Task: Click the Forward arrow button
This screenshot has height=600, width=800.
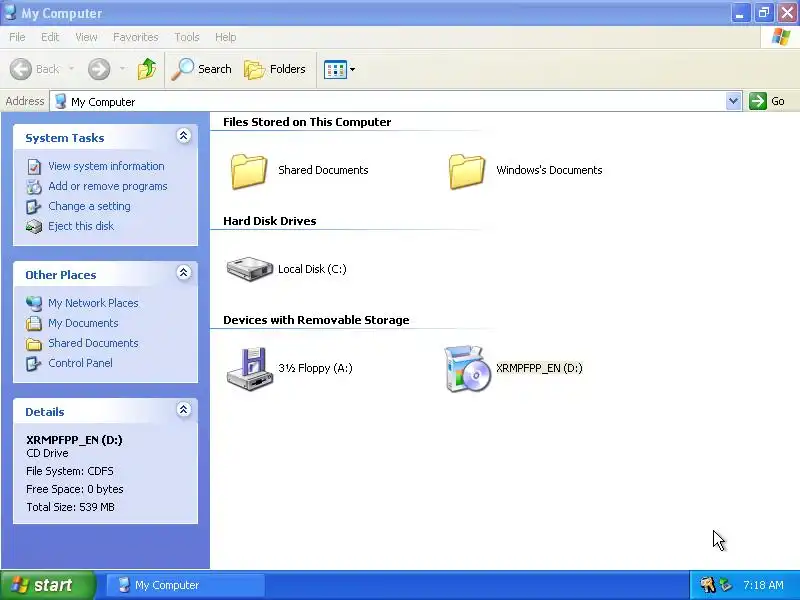Action: [x=99, y=69]
